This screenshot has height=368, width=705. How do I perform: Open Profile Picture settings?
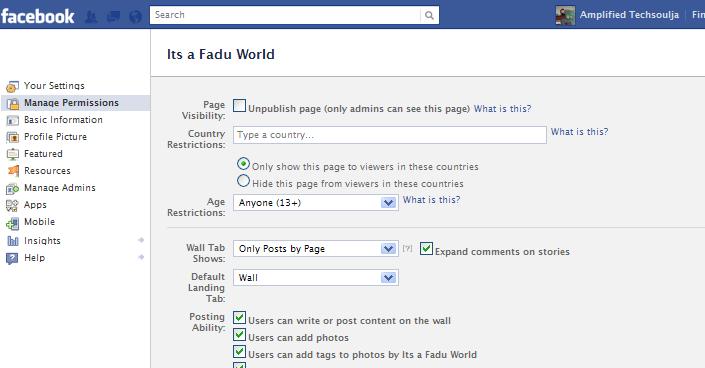[55, 136]
